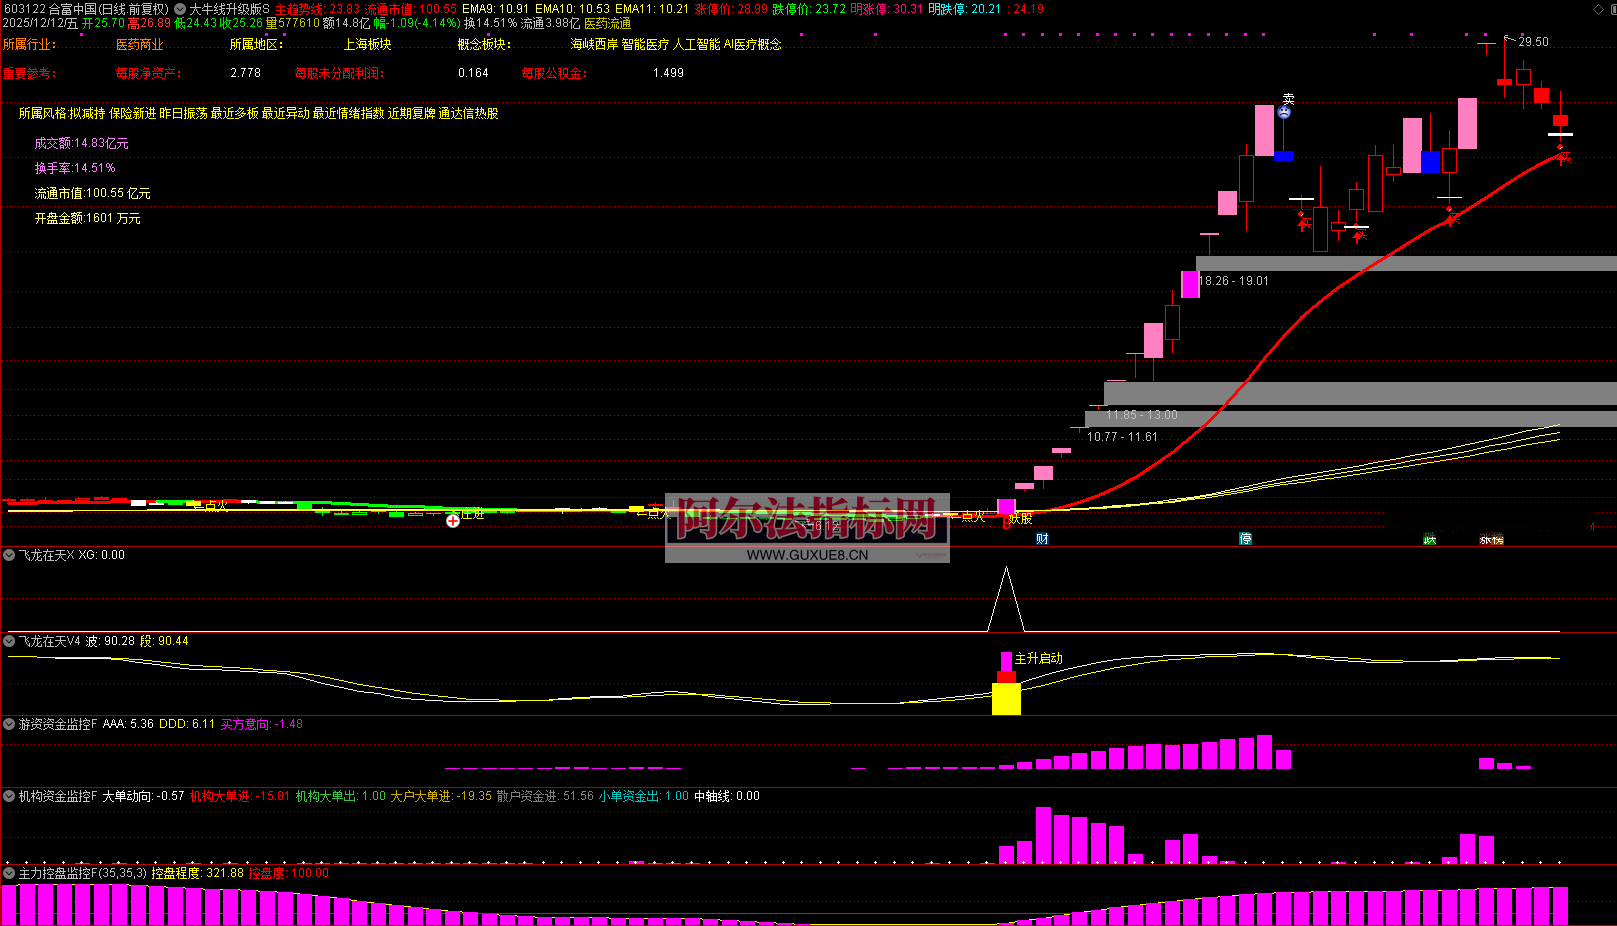Click the latest red 买 arrow signal
This screenshot has height=926, width=1617.
(1564, 156)
